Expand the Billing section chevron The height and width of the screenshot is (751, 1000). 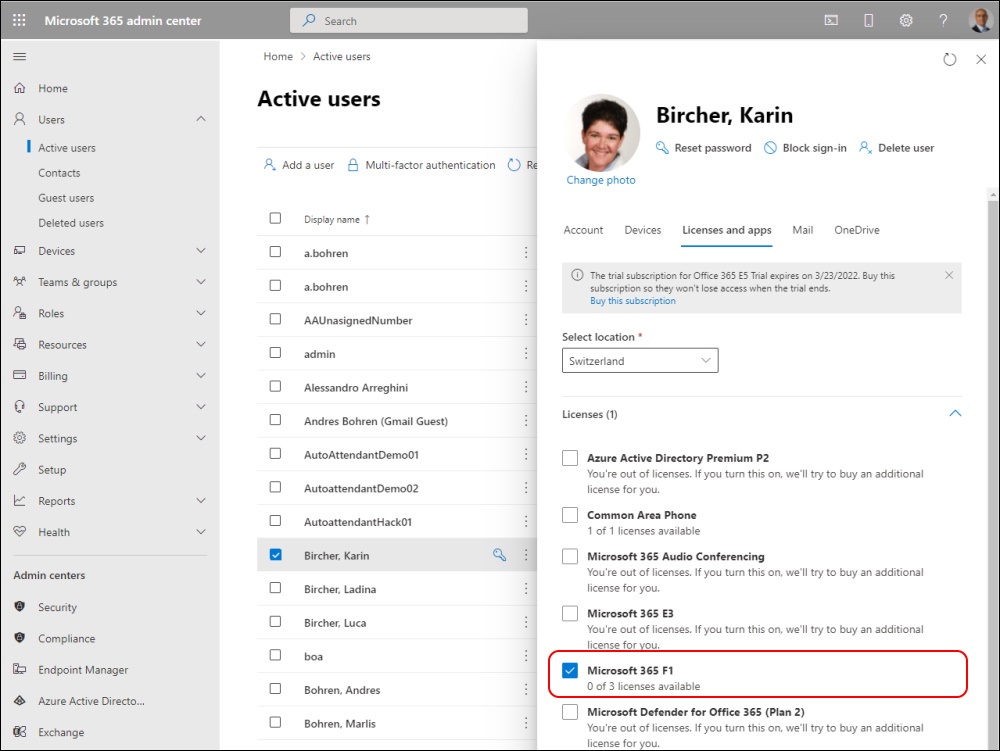pyautogui.click(x=201, y=376)
